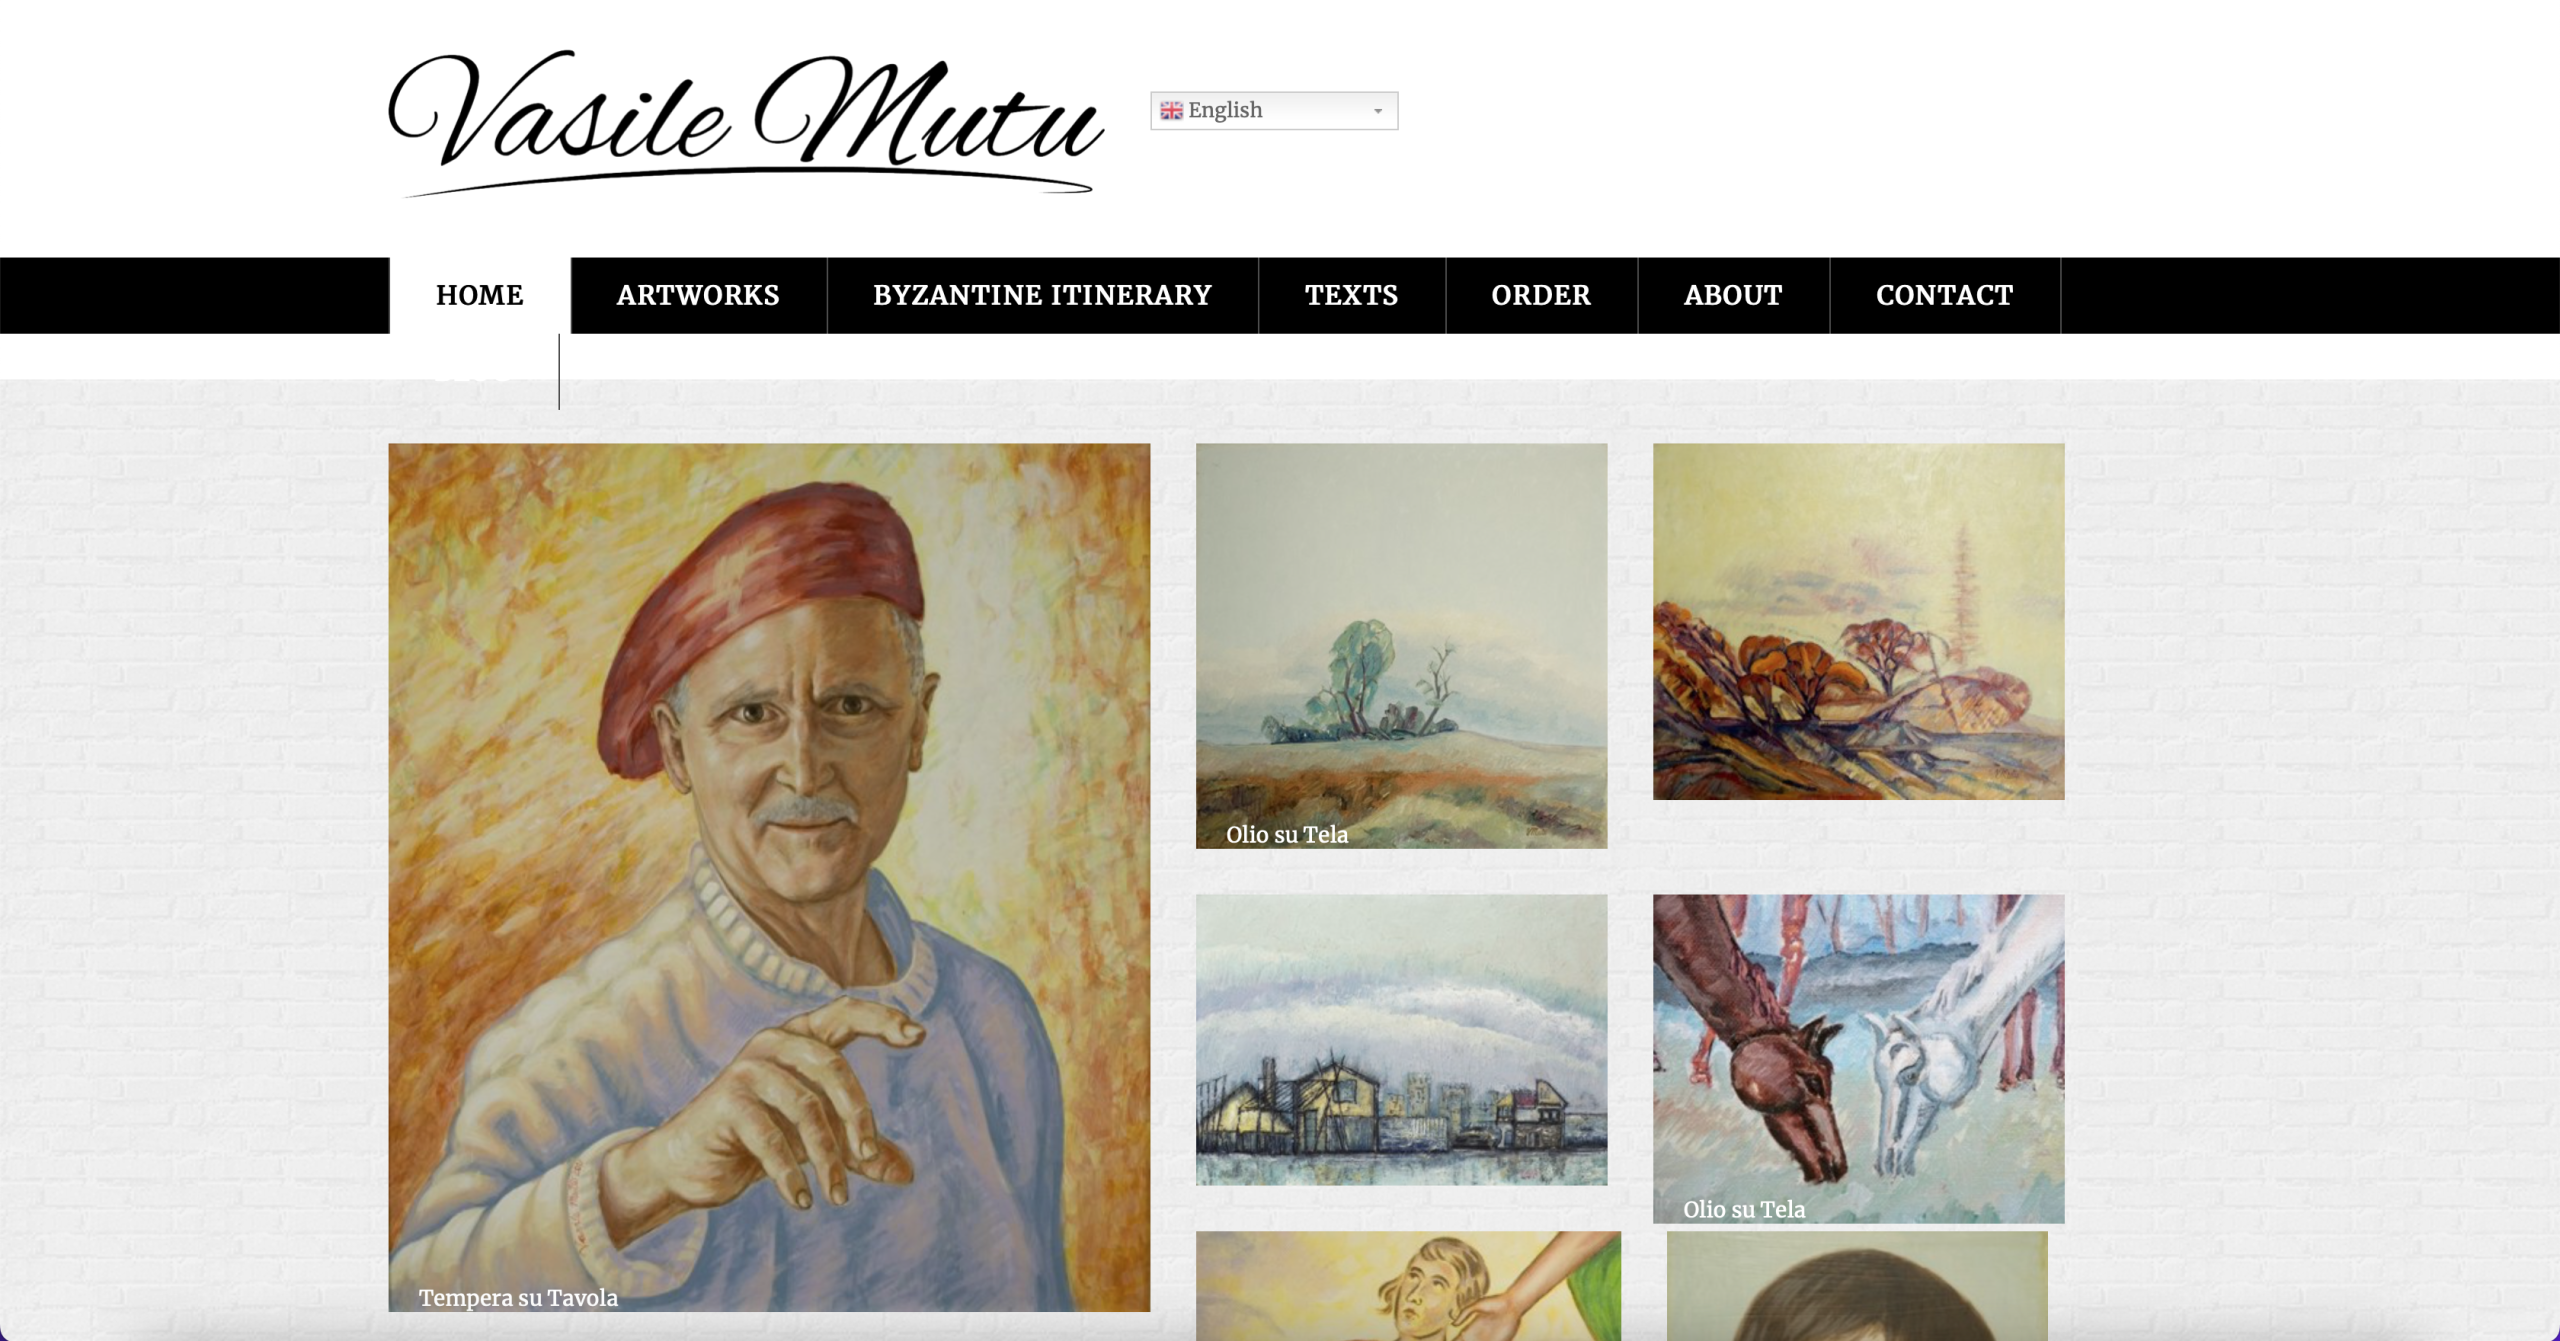Open the portrait of man in red beret
The height and width of the screenshot is (1341, 2560).
tap(769, 877)
